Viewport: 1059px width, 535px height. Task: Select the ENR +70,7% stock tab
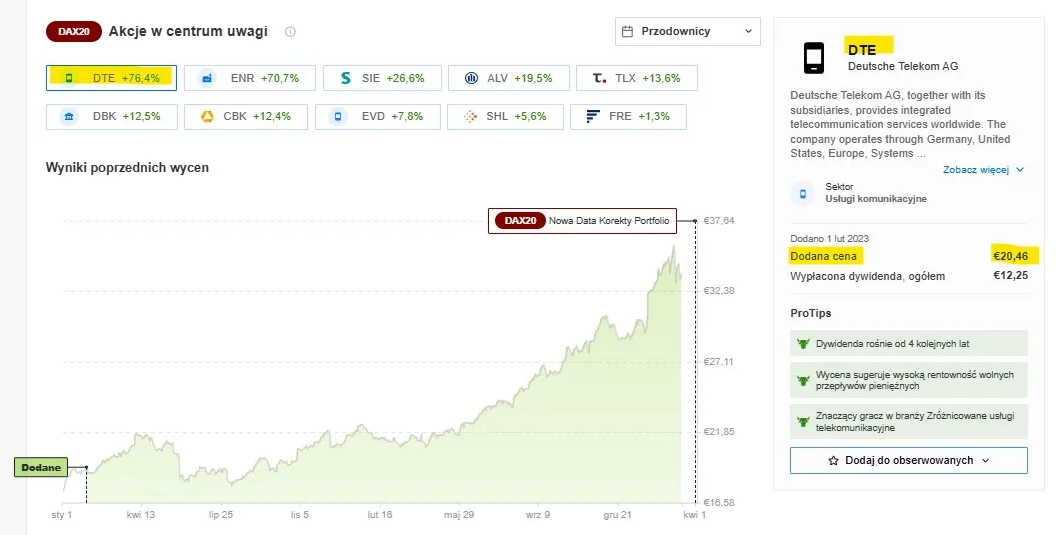click(x=250, y=78)
